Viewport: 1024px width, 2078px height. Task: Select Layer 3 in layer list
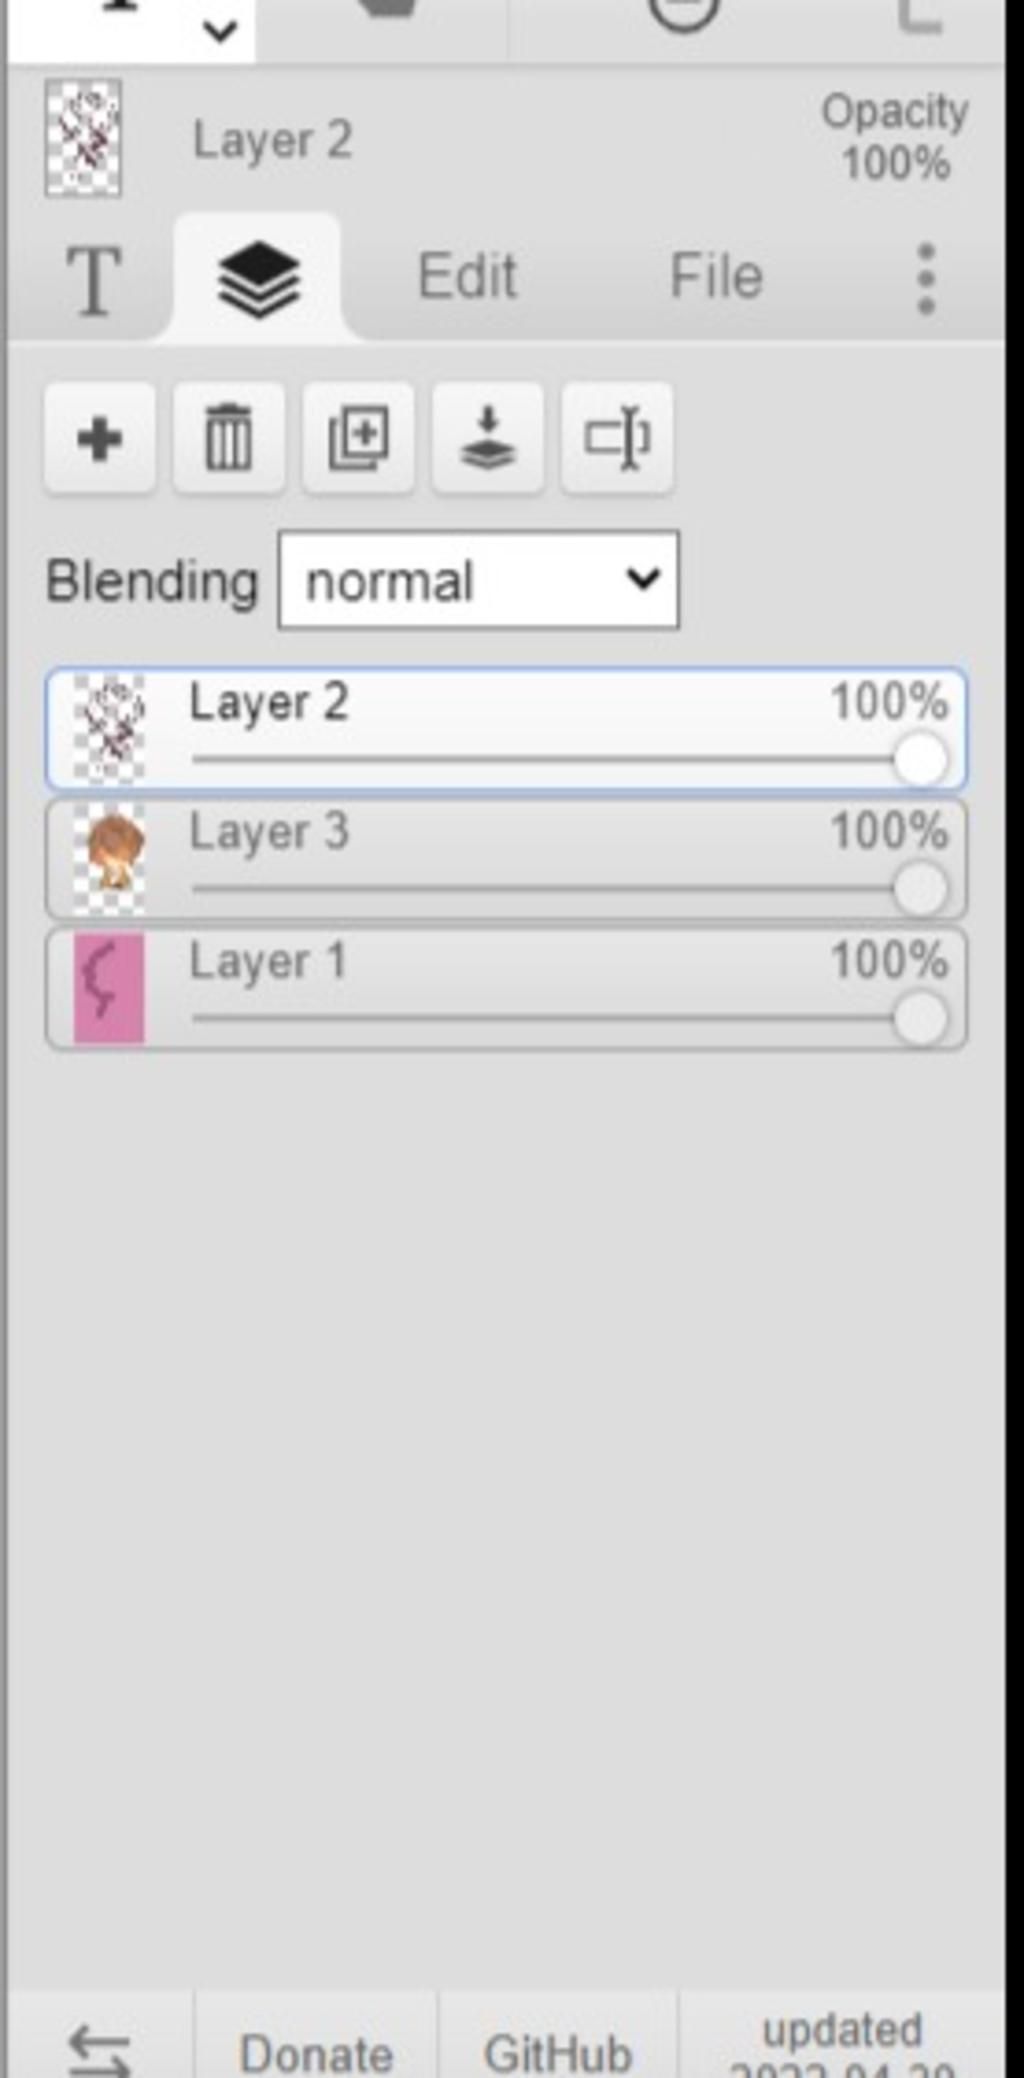point(506,859)
